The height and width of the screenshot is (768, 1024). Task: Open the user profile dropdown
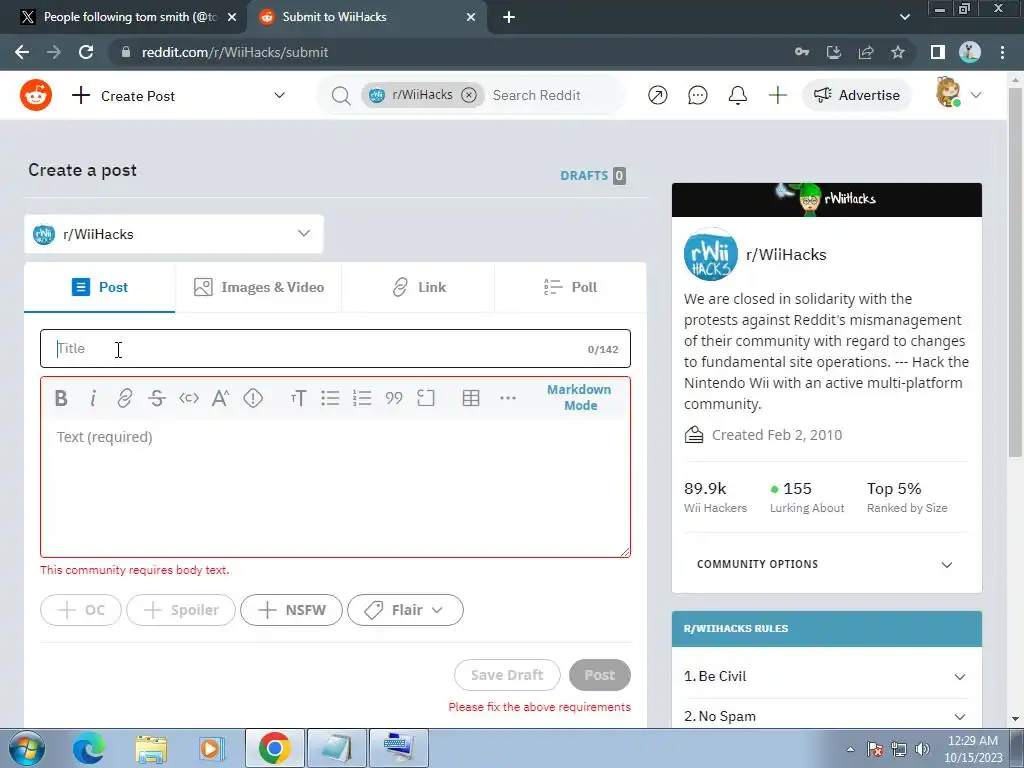[x=958, y=94]
